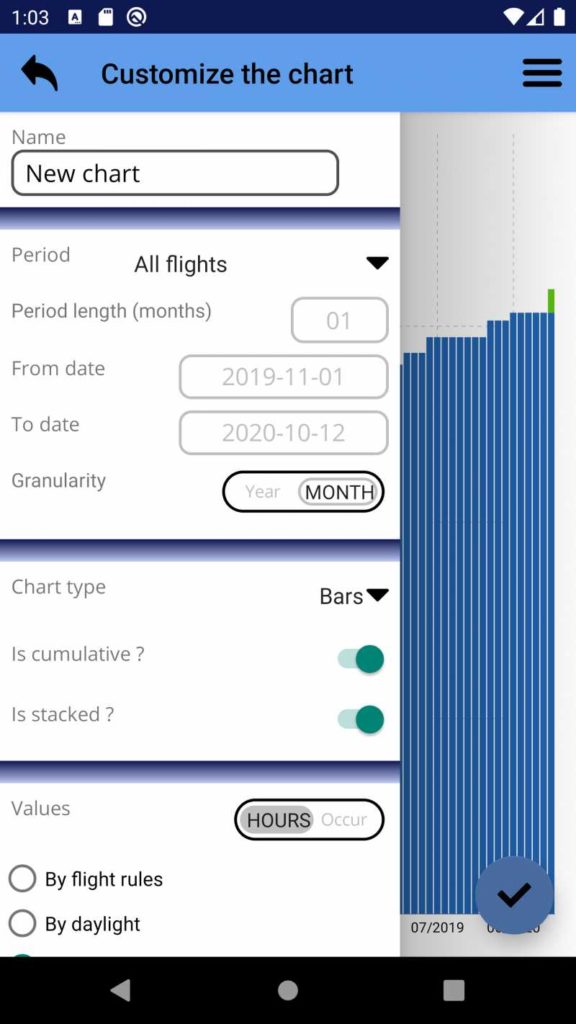The image size is (576, 1024).
Task: Tap the recent apps square button
Action: [x=453, y=990]
